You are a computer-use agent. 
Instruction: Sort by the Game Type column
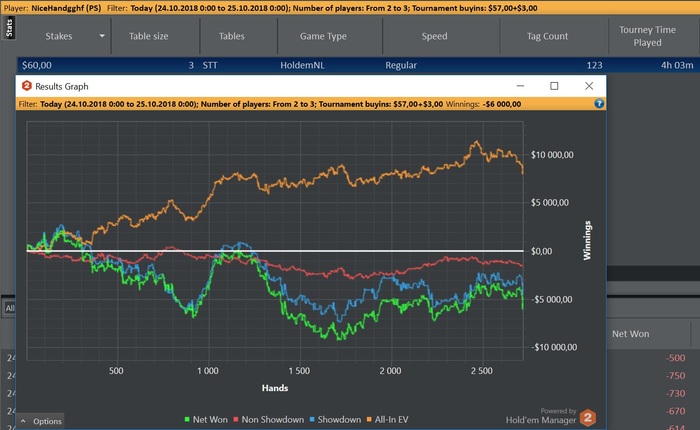coord(323,36)
